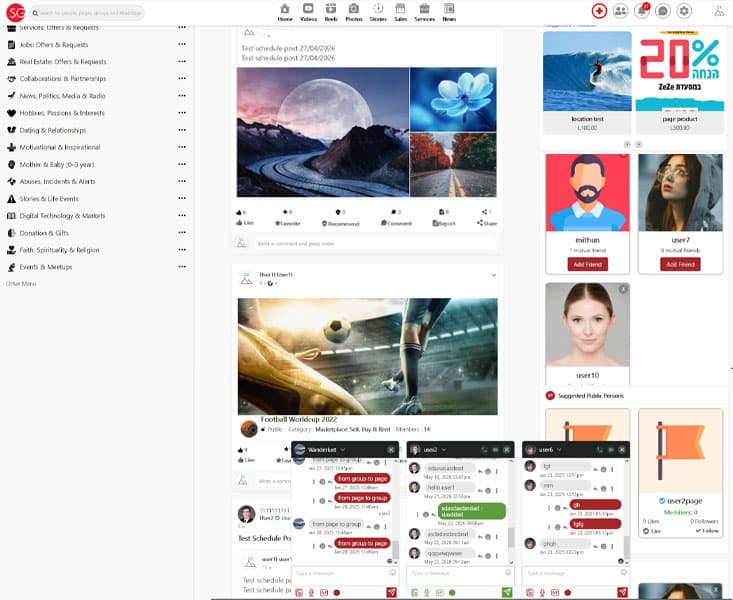Open the page product 20% thumbnail
The height and width of the screenshot is (600, 733).
pyautogui.click(x=680, y=72)
